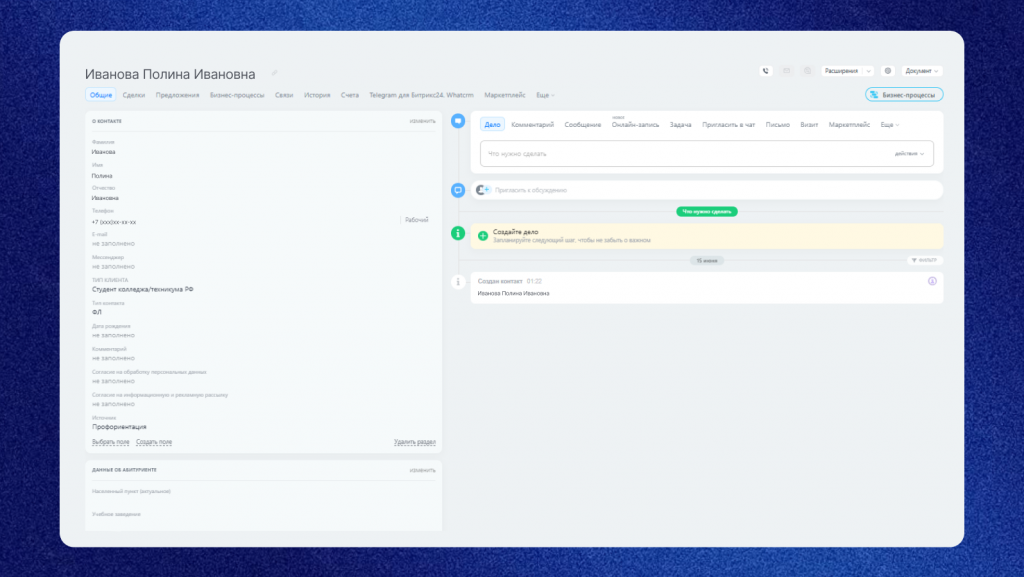Screen dimensions: 1024x577
Task: Select the Комментарий tab in timeline
Action: click(x=532, y=125)
